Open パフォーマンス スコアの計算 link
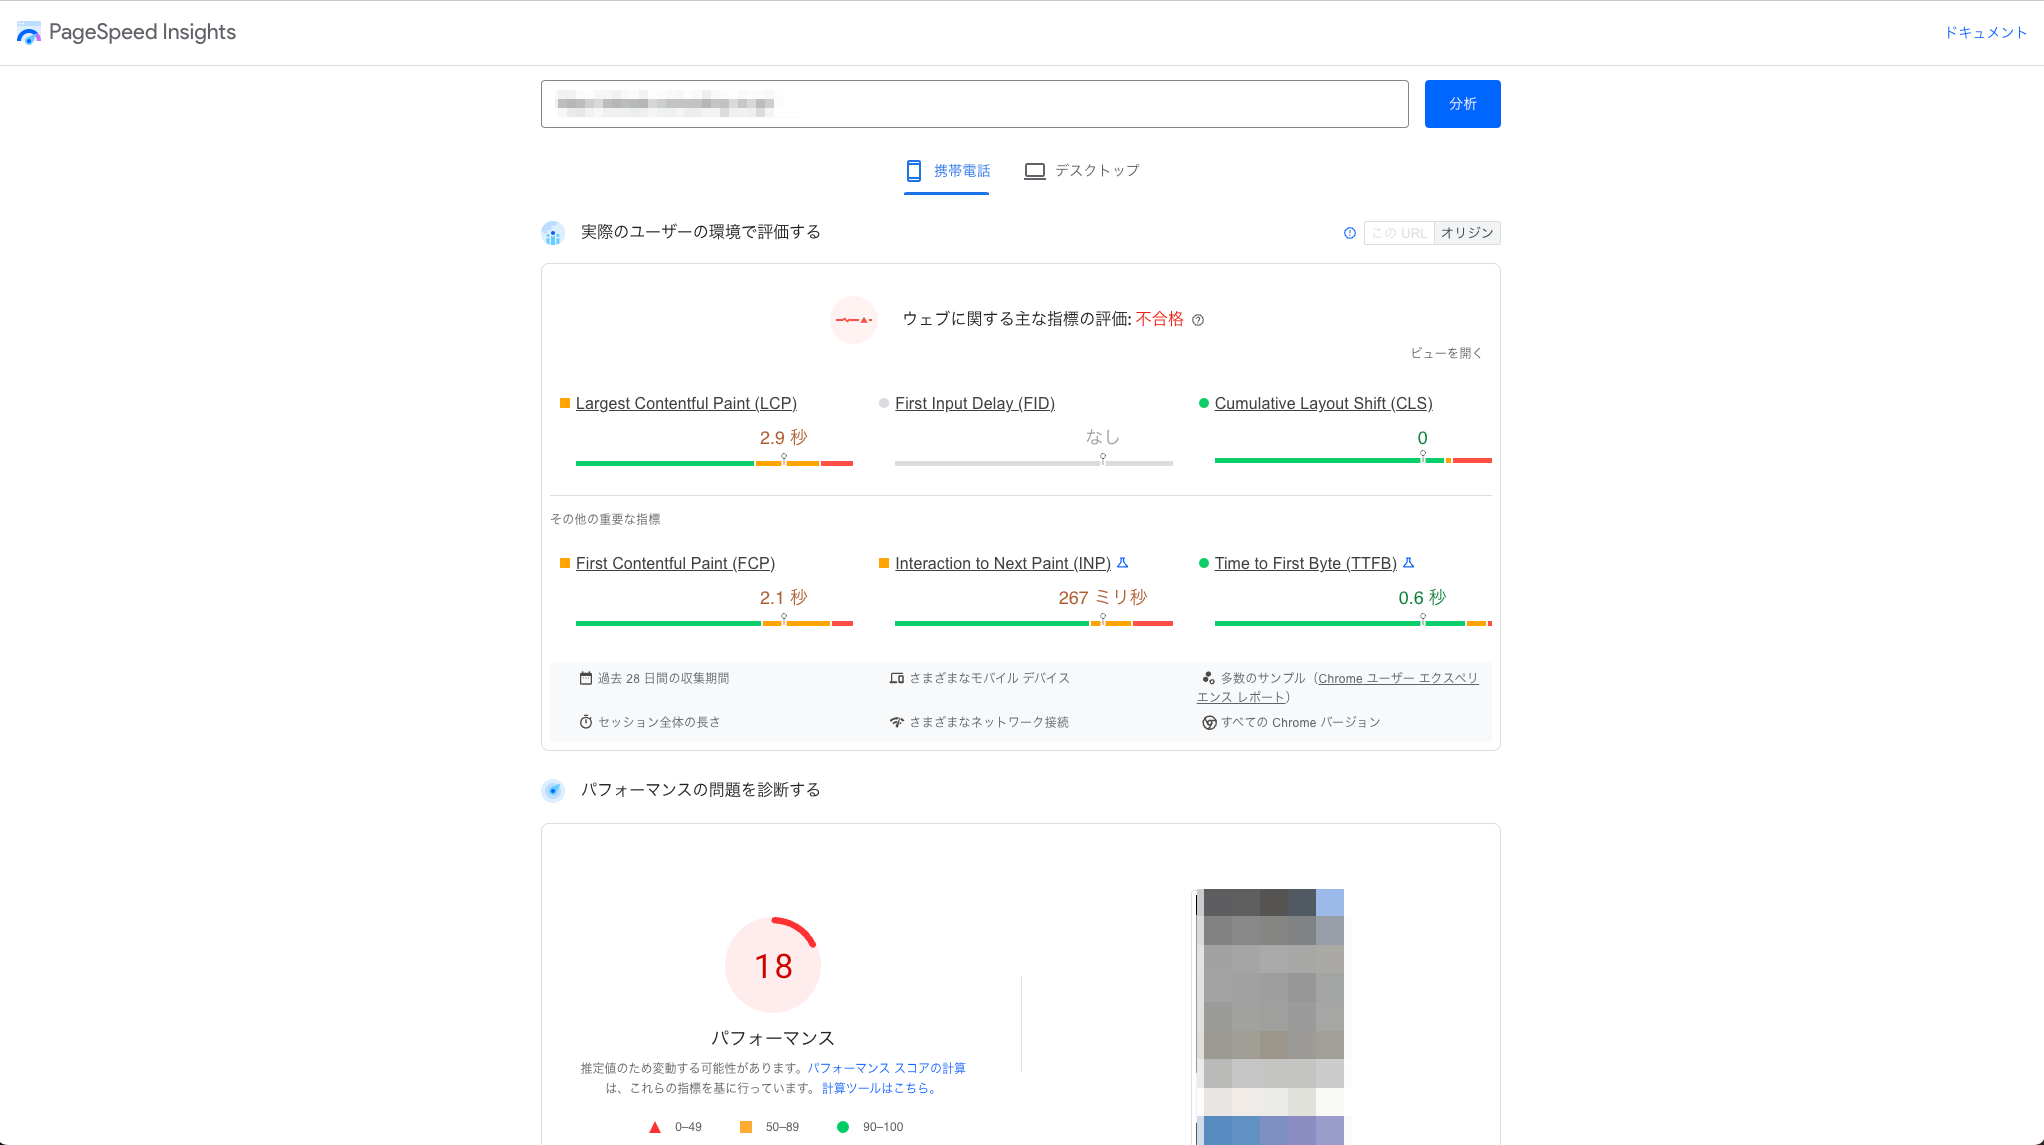The height and width of the screenshot is (1145, 2044). coord(887,1068)
